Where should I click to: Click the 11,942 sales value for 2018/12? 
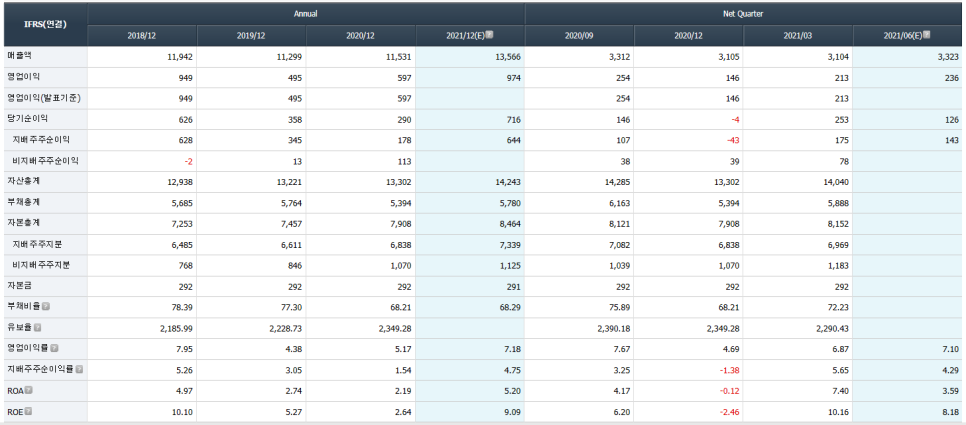pos(179,57)
